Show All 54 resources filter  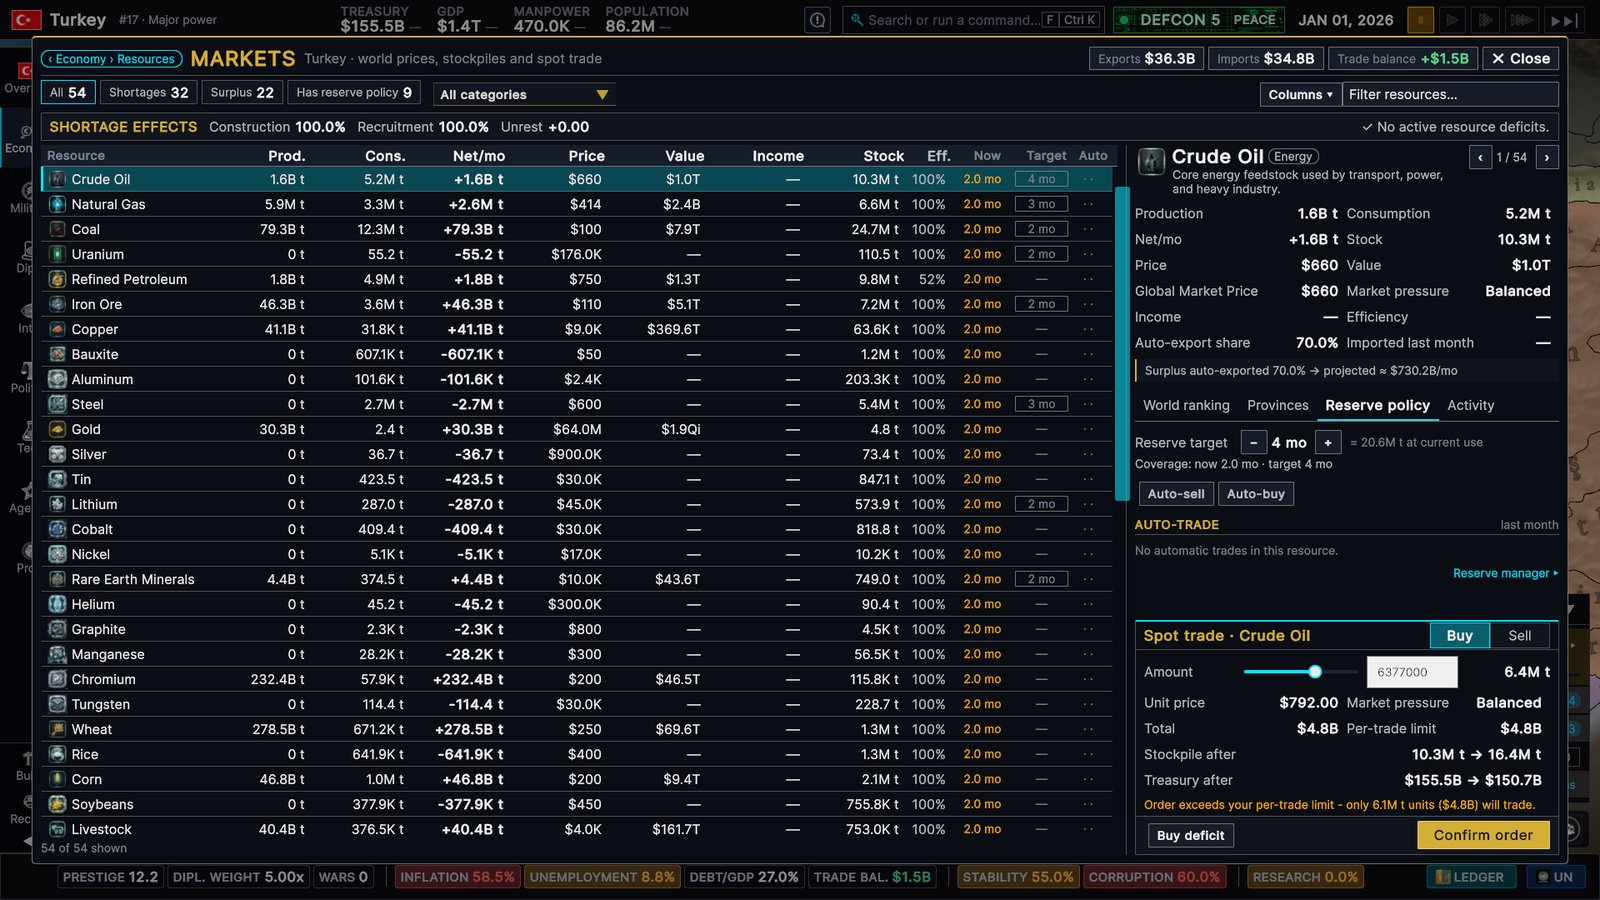68,92
